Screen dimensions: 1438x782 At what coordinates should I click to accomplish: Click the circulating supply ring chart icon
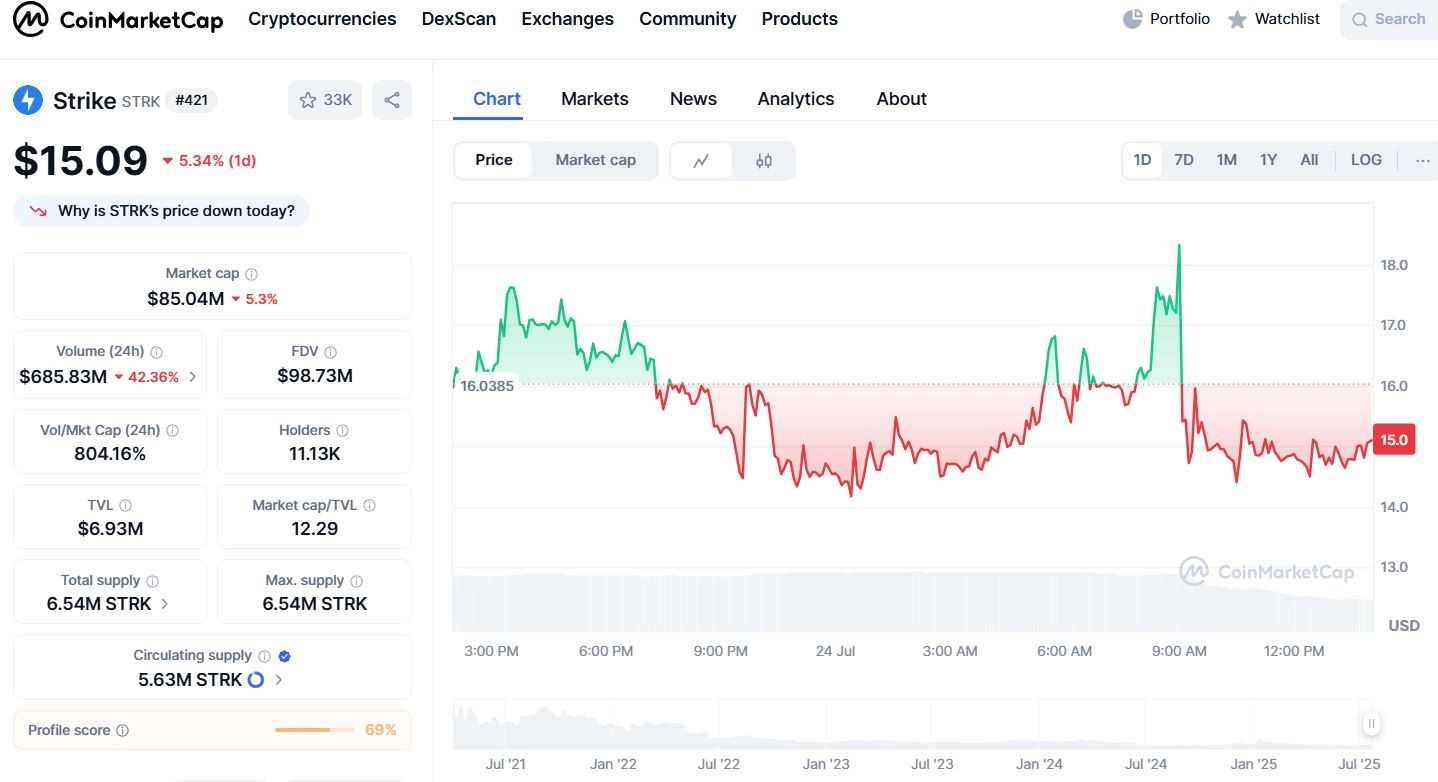pos(256,680)
